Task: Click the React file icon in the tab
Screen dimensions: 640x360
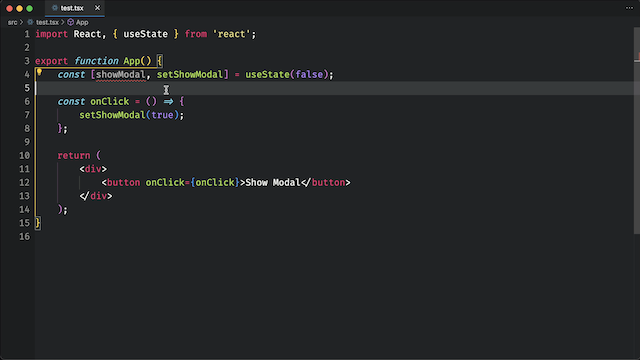Action: point(55,8)
